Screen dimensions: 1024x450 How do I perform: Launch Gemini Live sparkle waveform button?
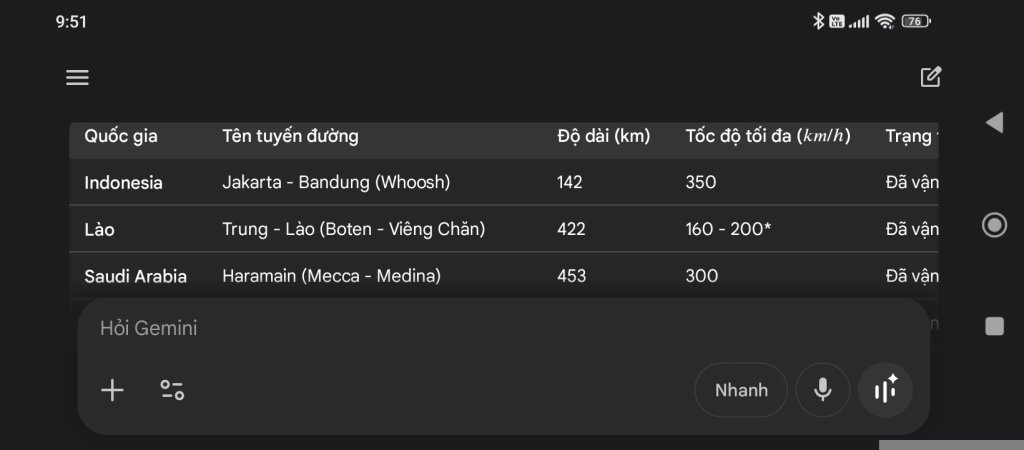click(885, 390)
